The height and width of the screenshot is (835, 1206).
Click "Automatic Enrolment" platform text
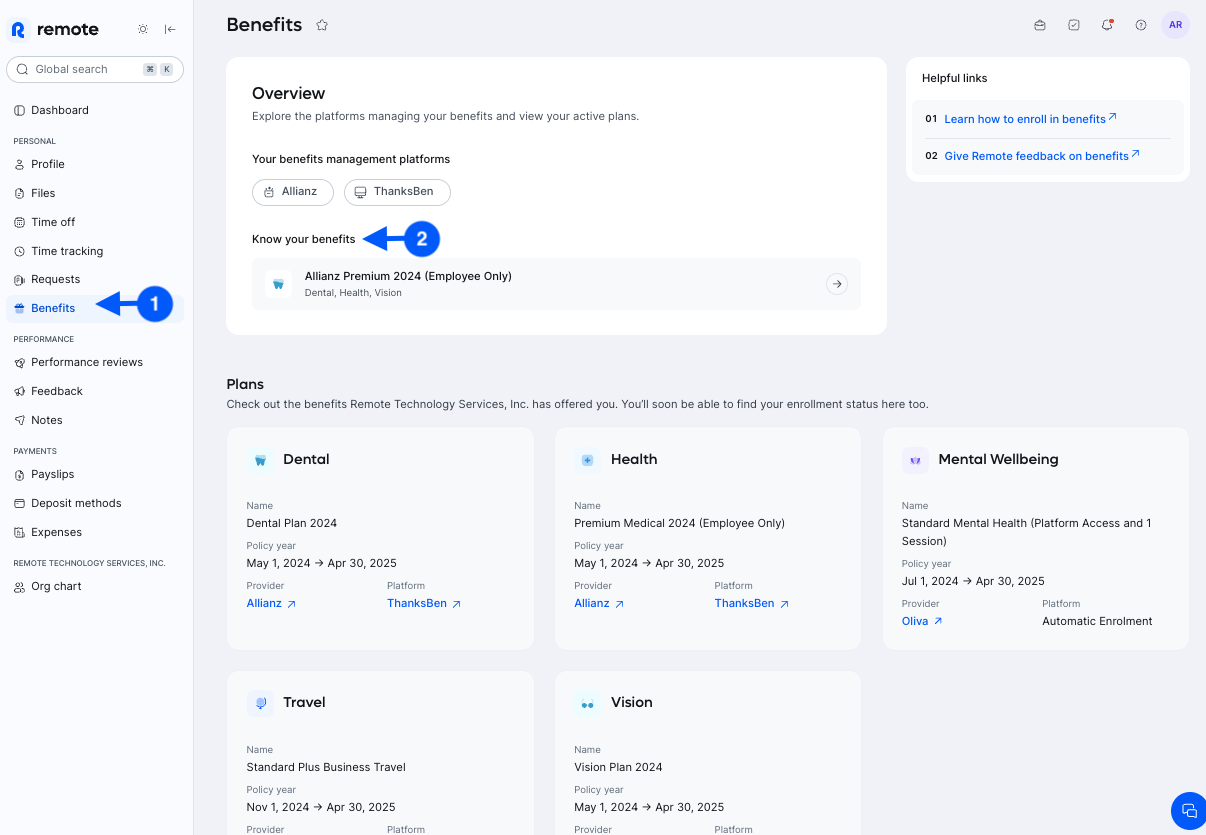[1097, 622]
